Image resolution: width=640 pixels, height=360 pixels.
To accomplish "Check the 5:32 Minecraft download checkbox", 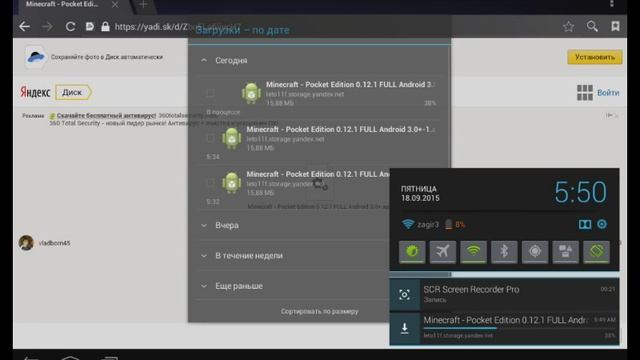I will coord(210,182).
